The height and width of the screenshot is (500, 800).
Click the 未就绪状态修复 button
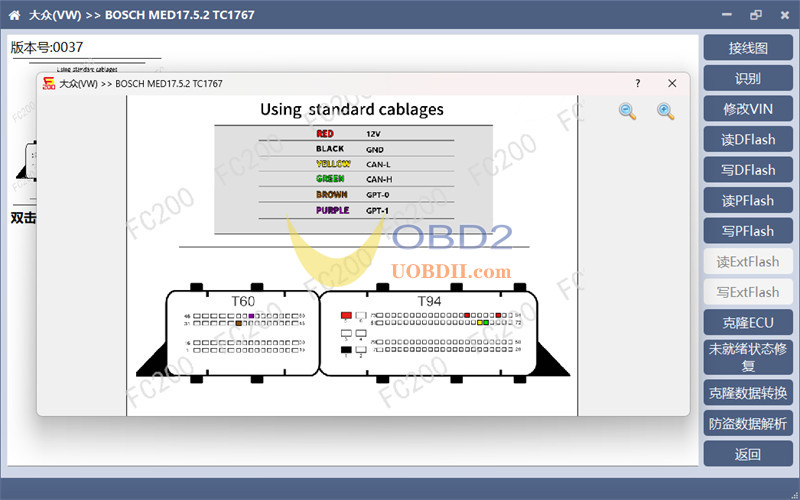(x=748, y=357)
